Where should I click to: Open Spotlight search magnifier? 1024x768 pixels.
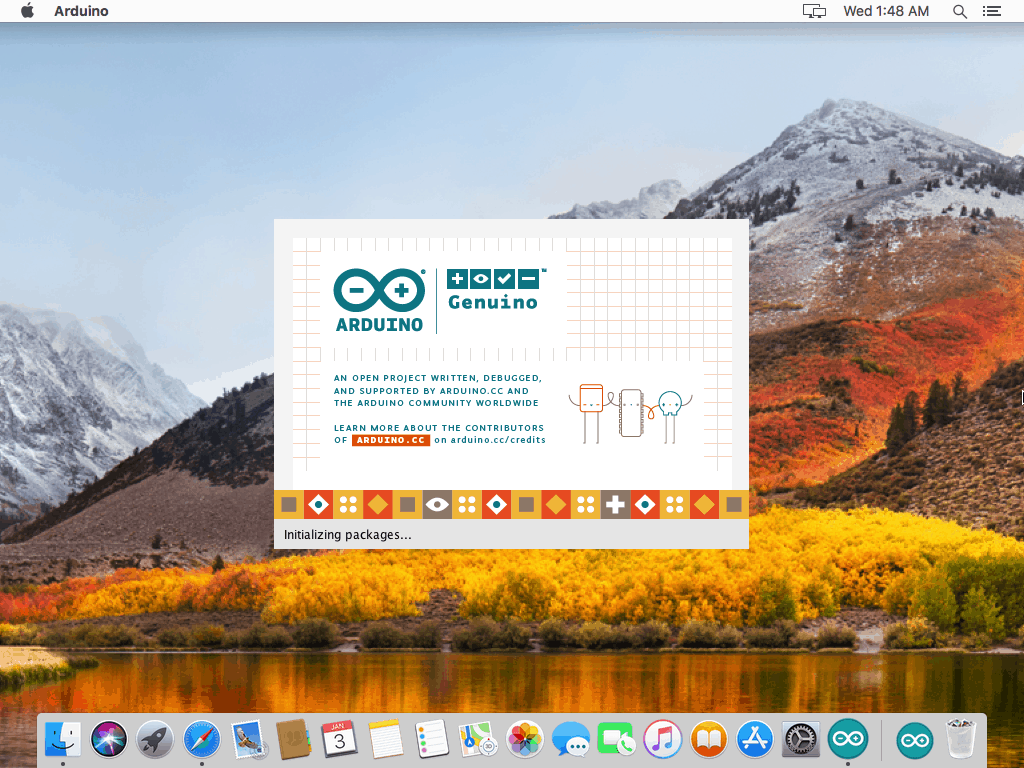point(959,11)
